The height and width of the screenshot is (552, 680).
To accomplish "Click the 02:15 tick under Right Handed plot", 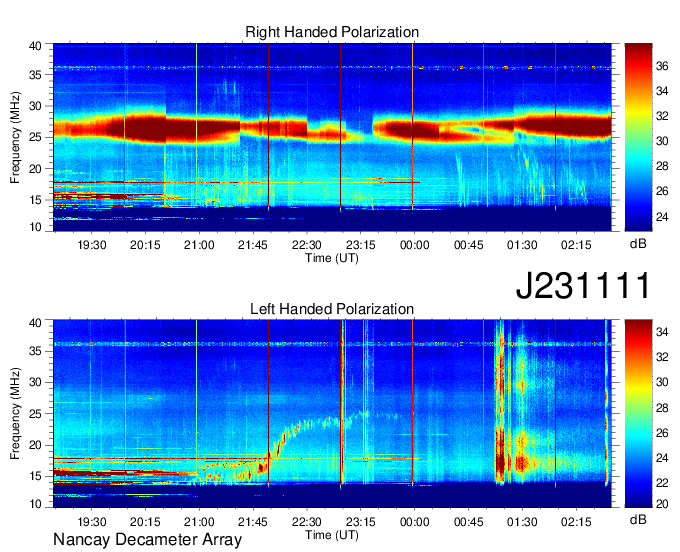I will coord(576,245).
